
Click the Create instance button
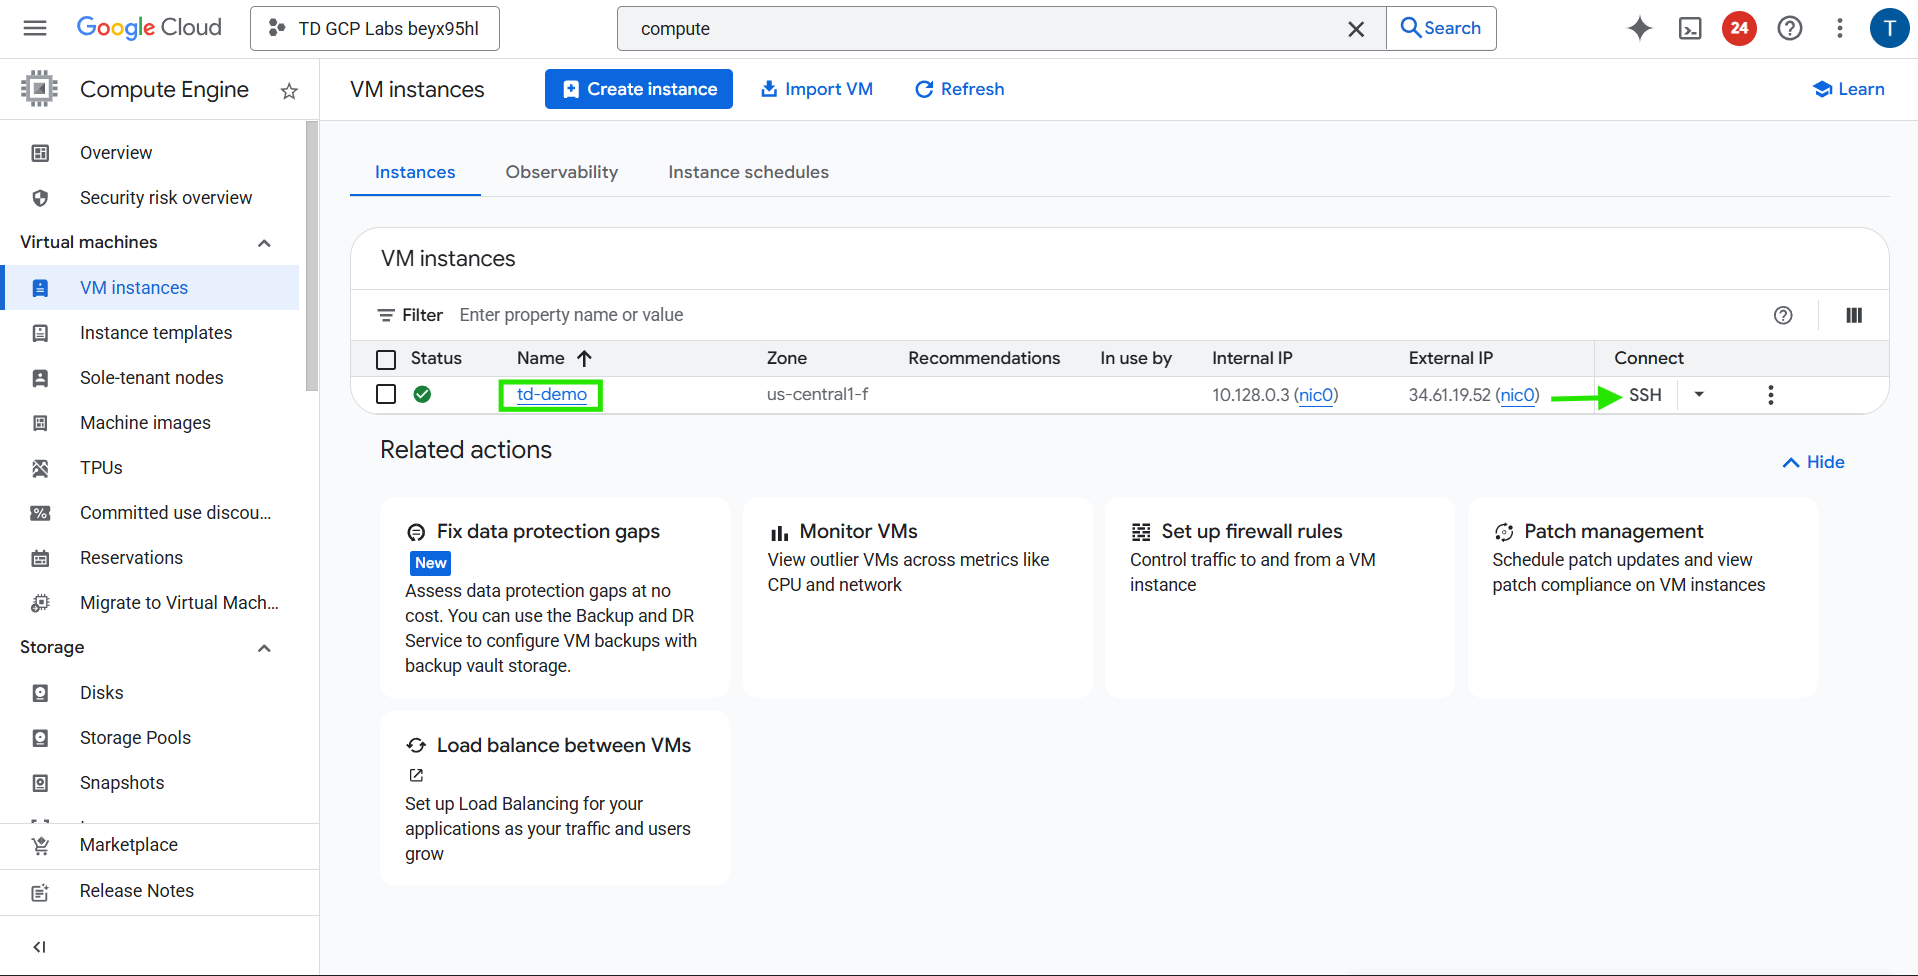[638, 89]
